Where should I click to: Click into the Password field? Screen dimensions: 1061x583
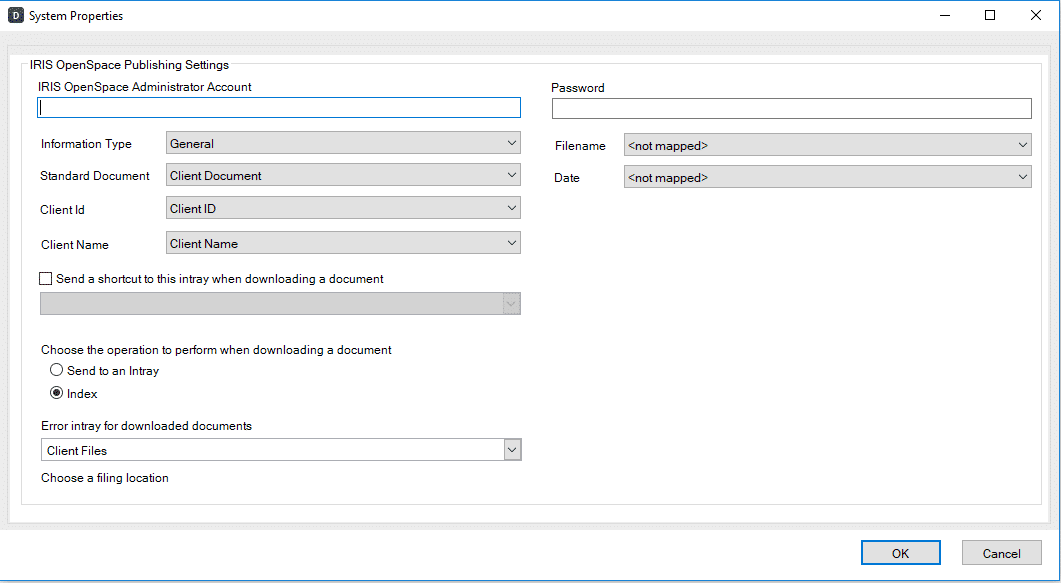[x=791, y=109]
